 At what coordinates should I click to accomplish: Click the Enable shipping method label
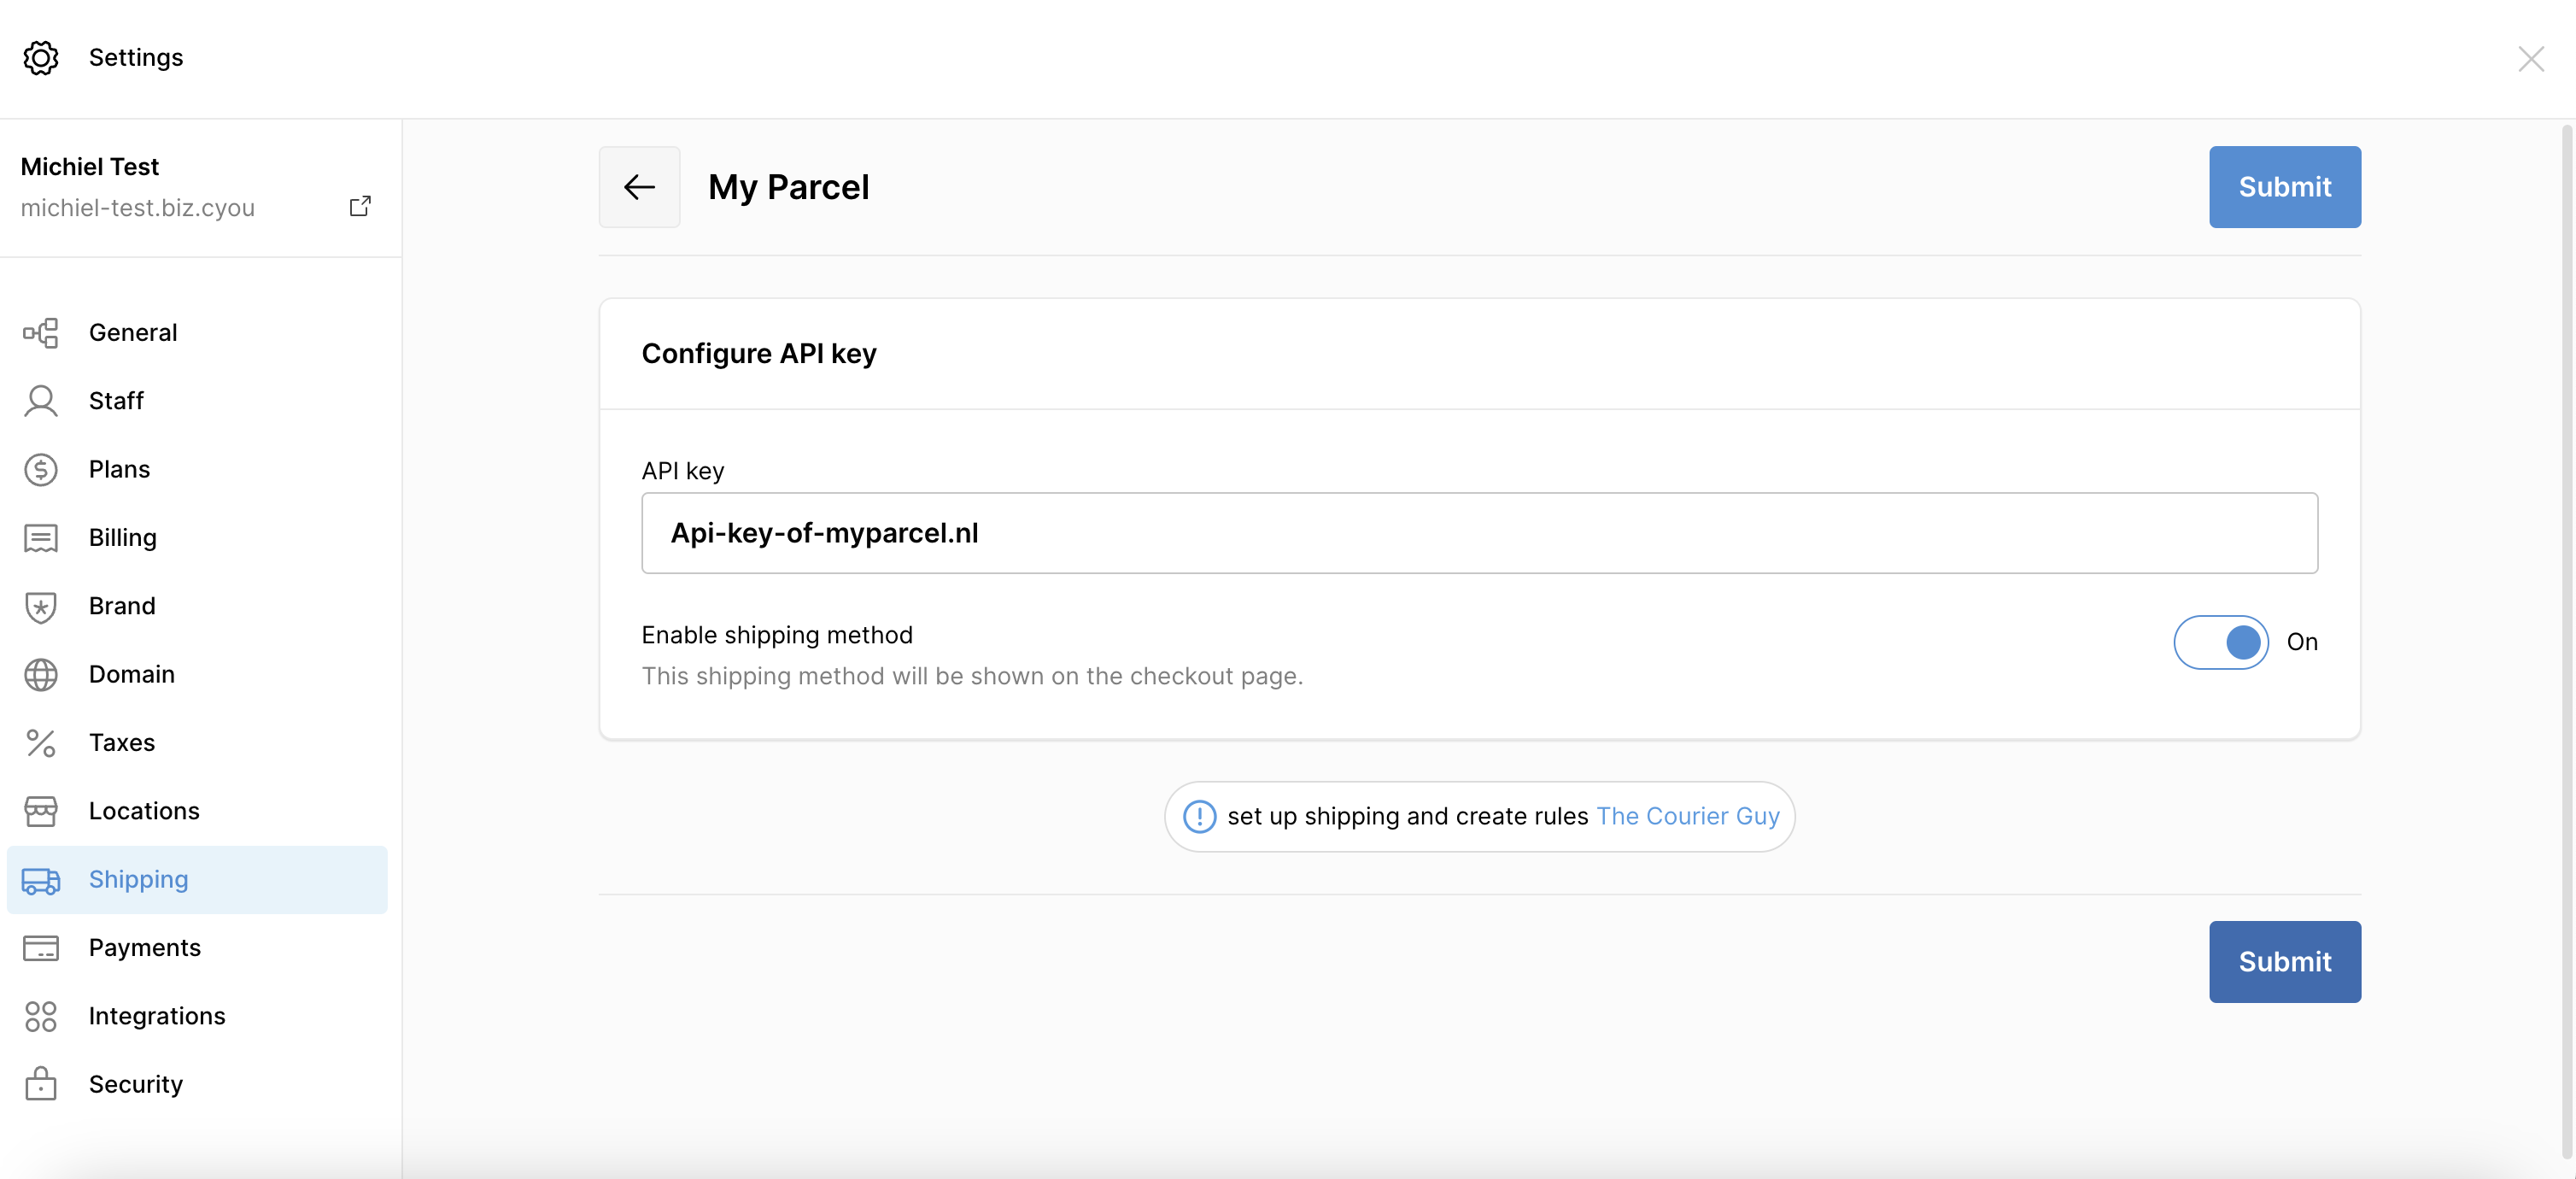[777, 635]
